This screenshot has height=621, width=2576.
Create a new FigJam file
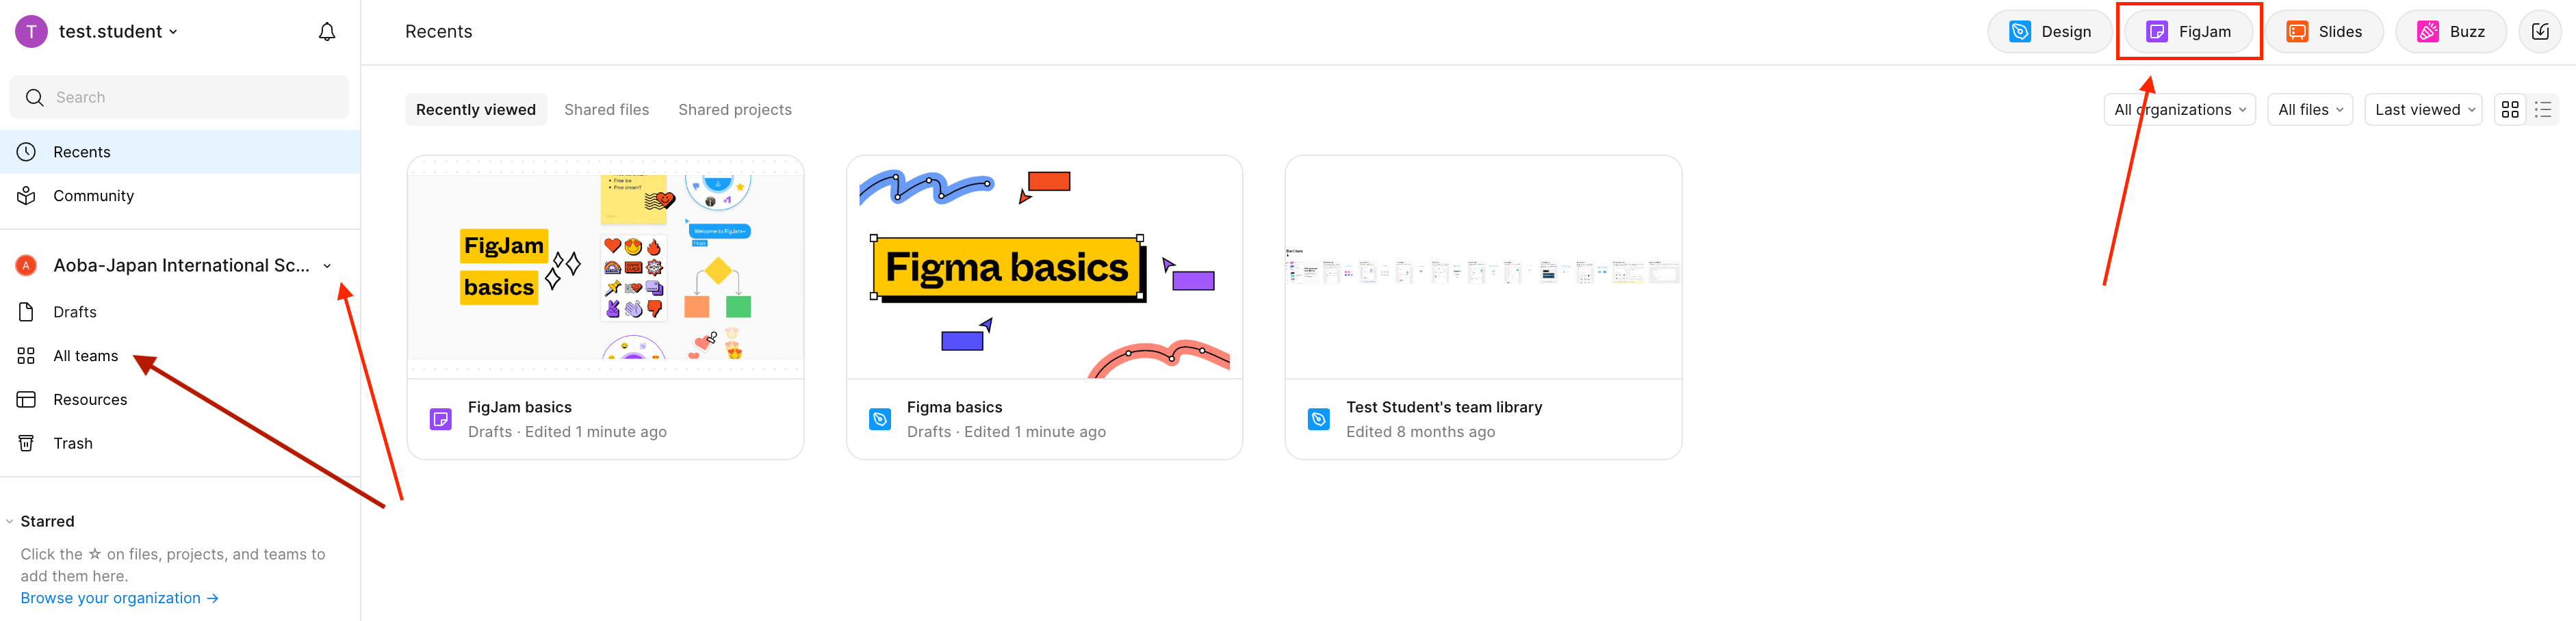(2188, 32)
